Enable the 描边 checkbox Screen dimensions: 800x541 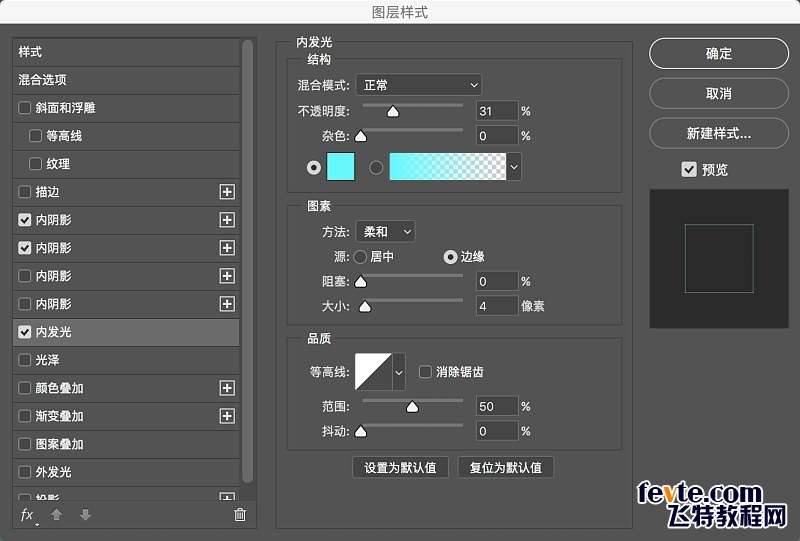pyautogui.click(x=24, y=192)
